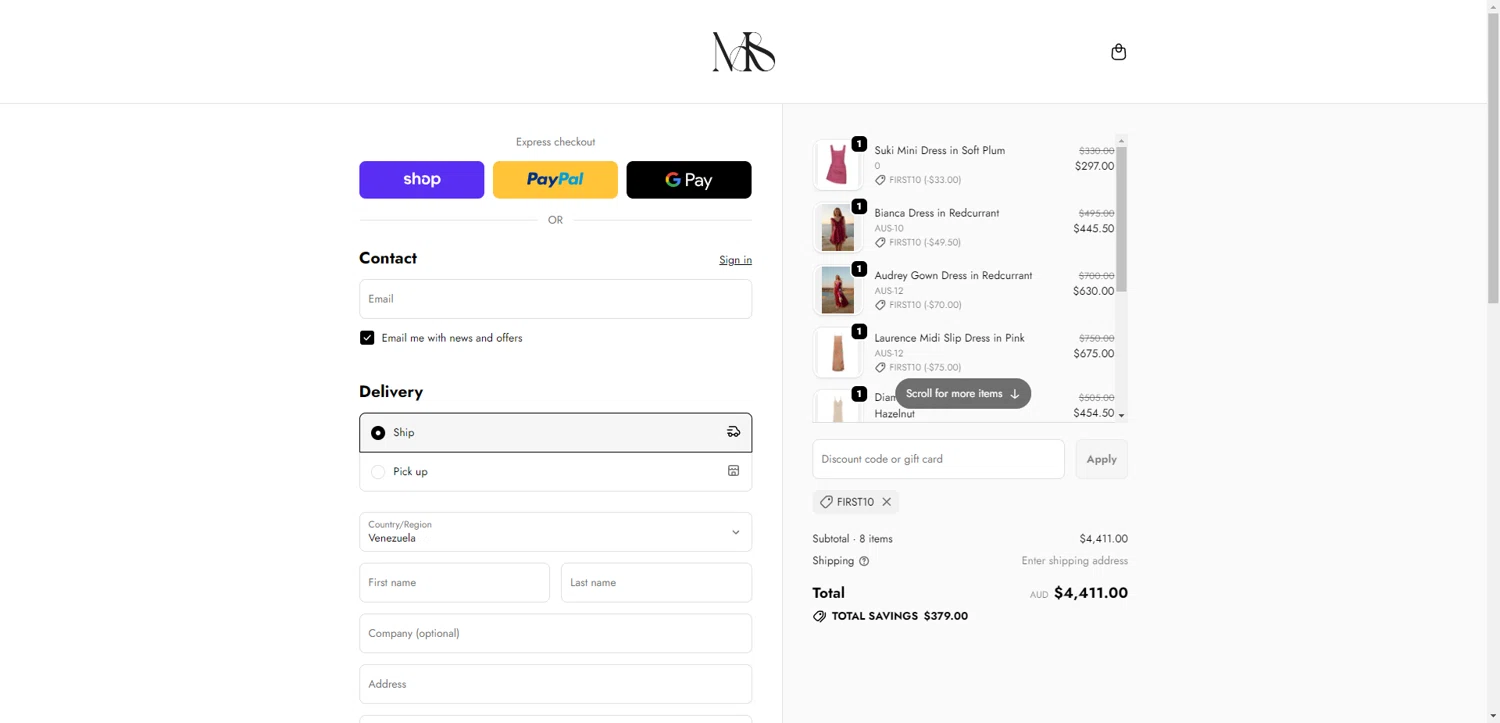The width and height of the screenshot is (1500, 723).
Task: Click the Suki Mini Dress thumbnail
Action: 837,165
